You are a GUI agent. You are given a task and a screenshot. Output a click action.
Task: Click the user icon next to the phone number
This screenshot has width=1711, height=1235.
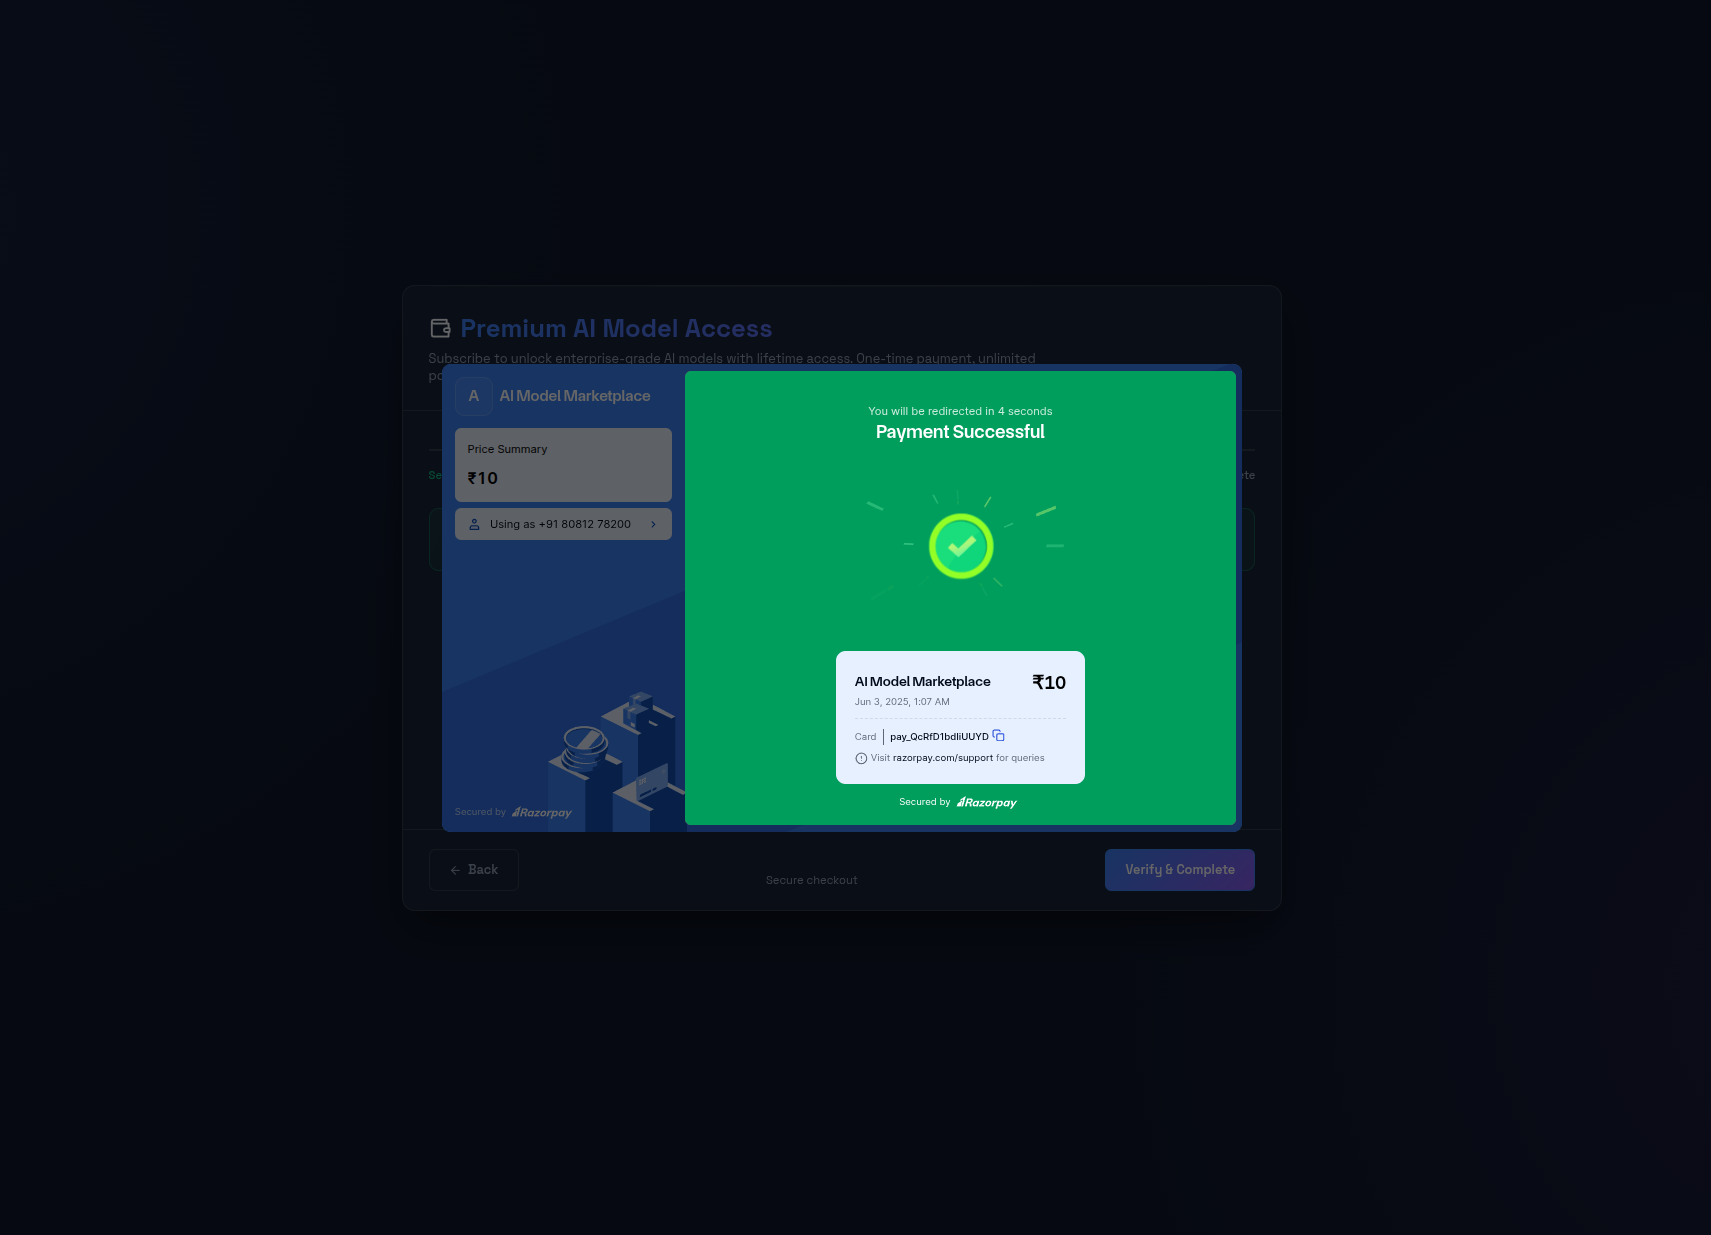pos(475,524)
